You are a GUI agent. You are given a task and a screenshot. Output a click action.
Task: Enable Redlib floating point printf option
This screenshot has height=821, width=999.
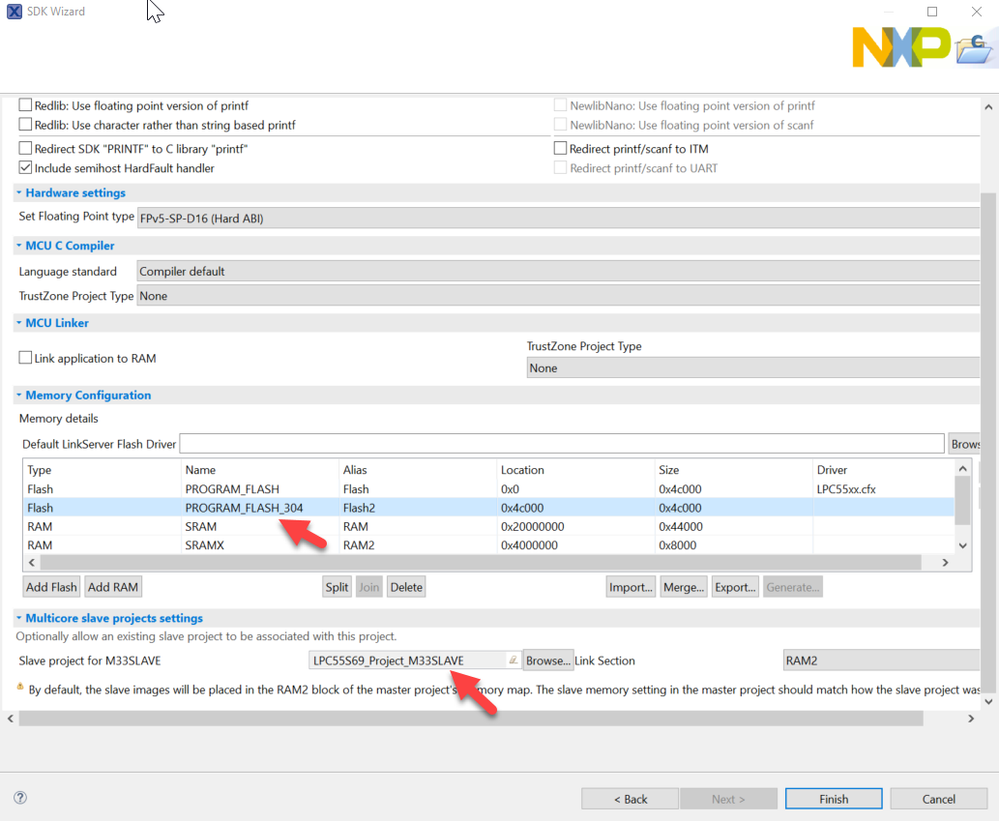click(x=26, y=105)
